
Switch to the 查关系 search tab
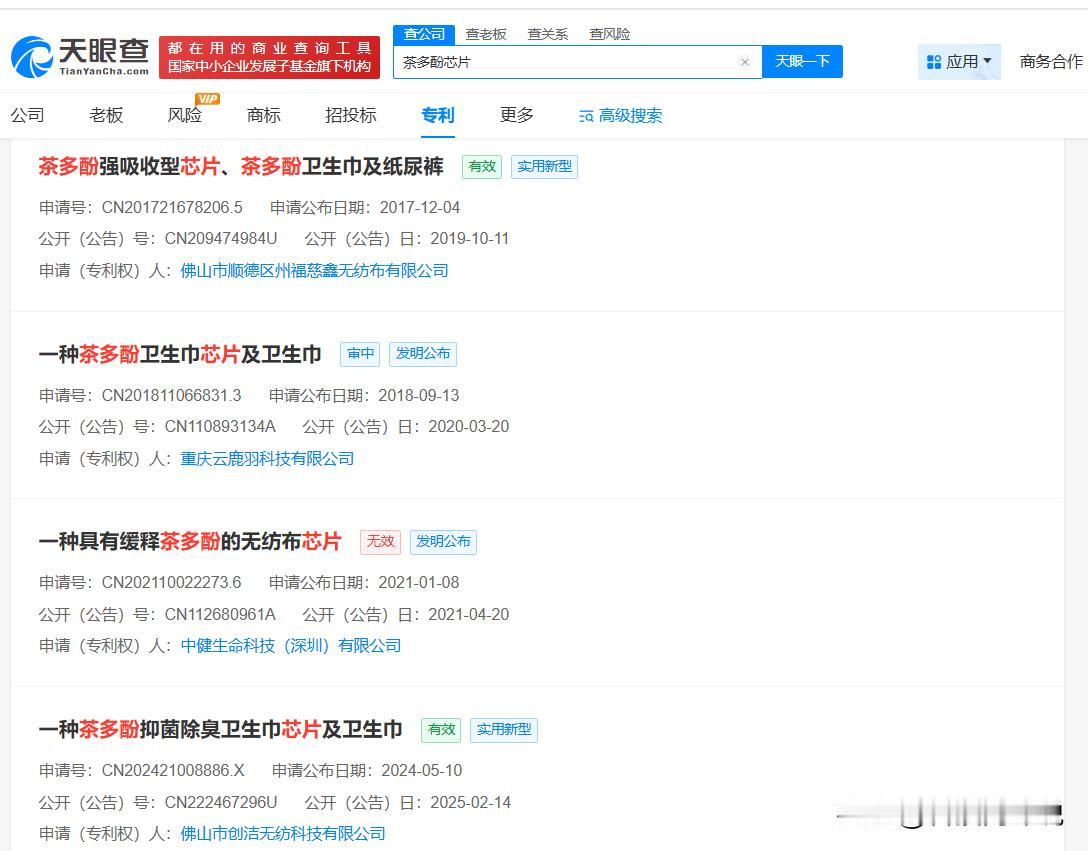coord(547,34)
